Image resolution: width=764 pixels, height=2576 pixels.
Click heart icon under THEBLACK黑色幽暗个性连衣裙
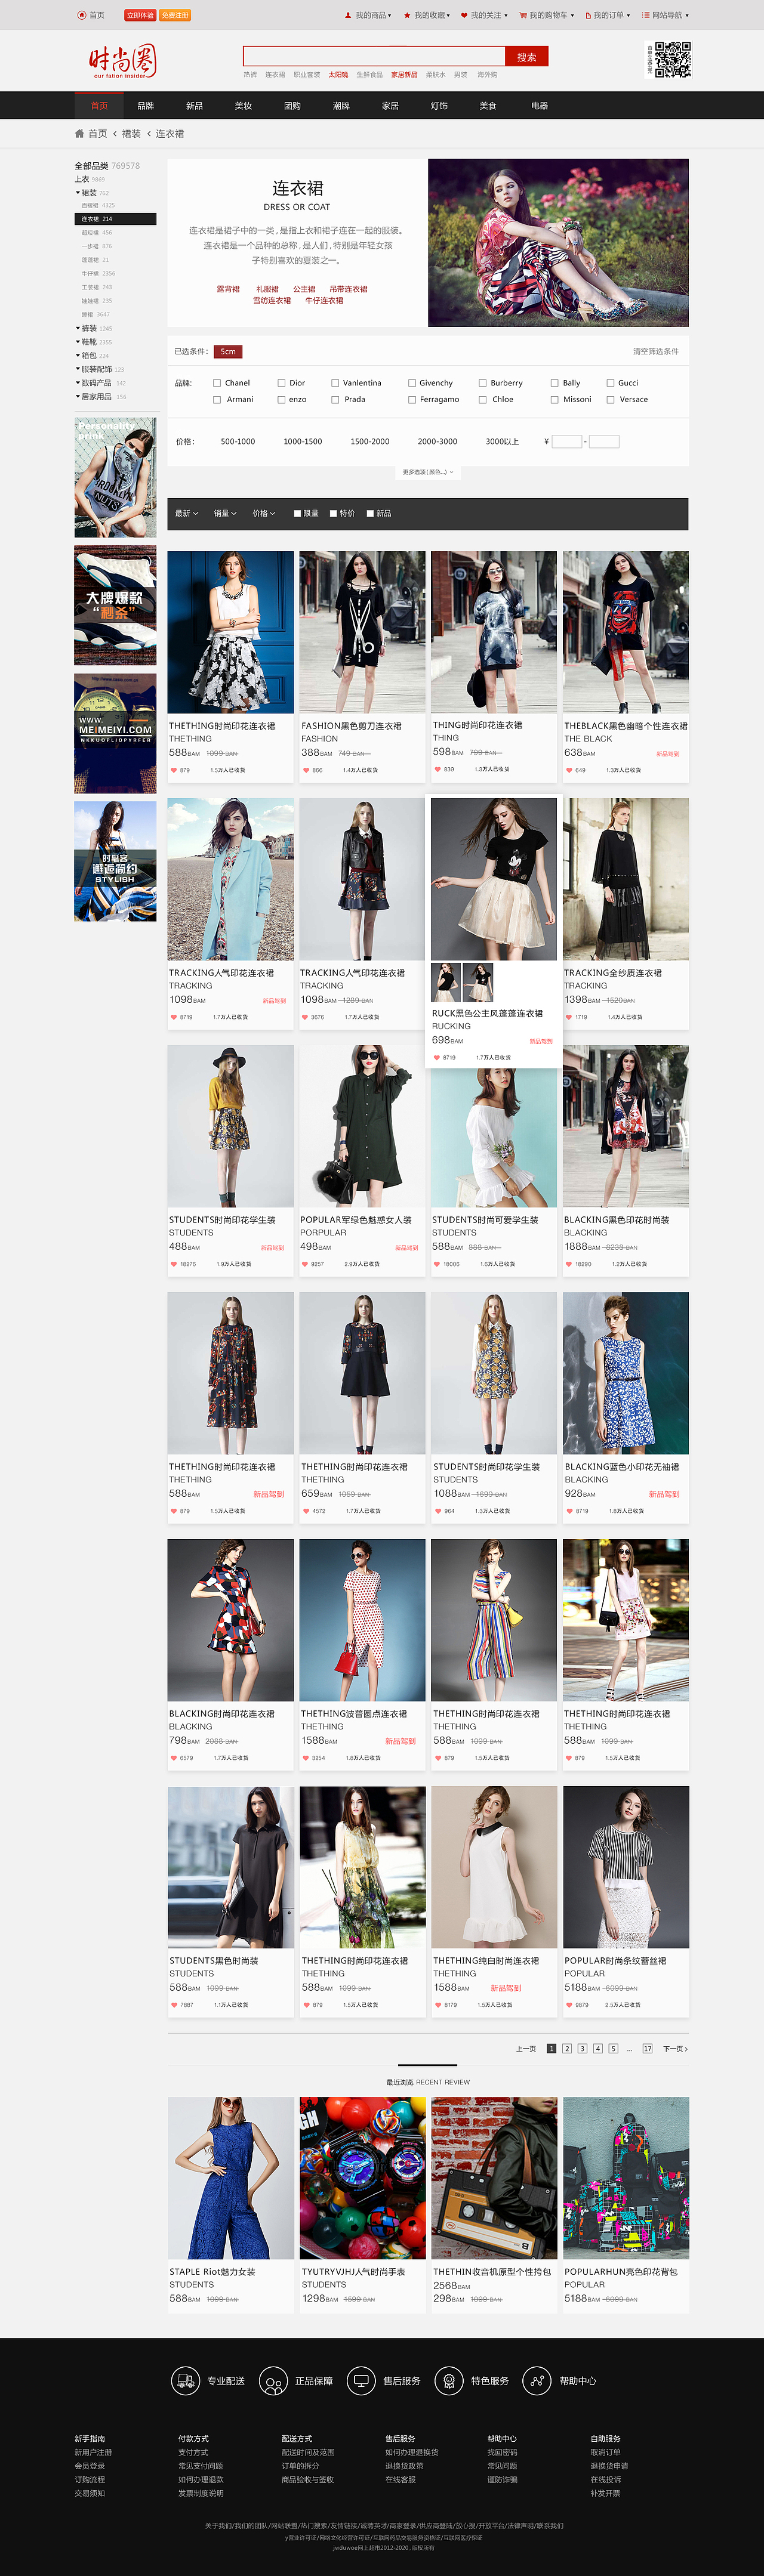[569, 770]
